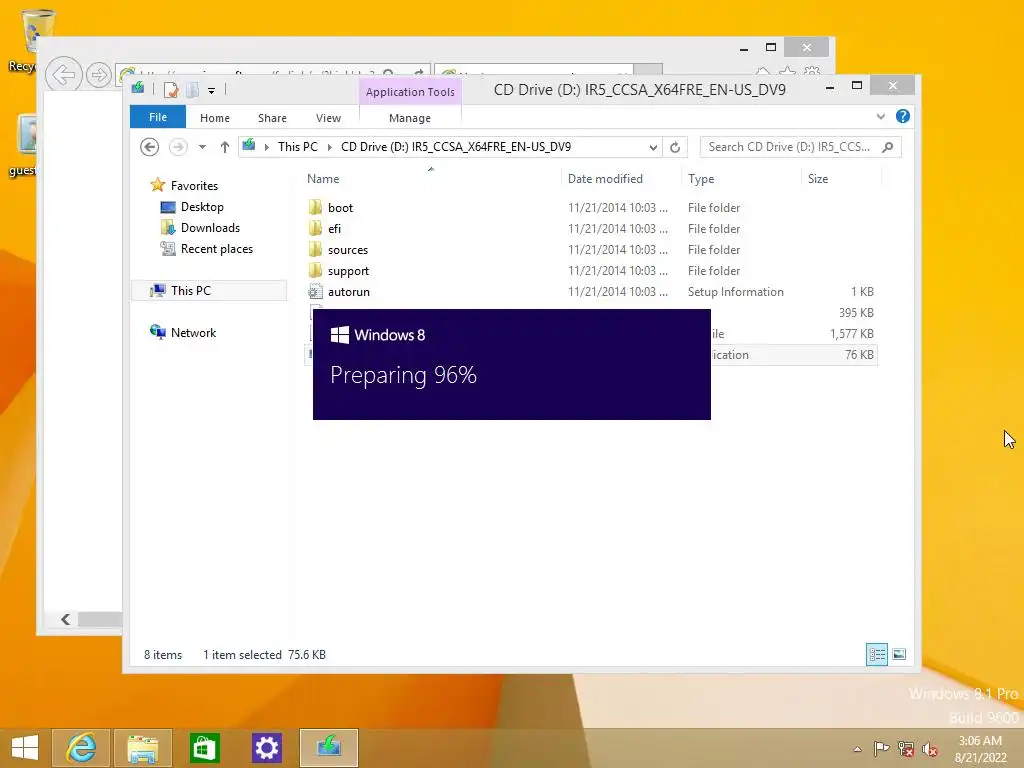Select the efi folder icon

pyautogui.click(x=315, y=228)
